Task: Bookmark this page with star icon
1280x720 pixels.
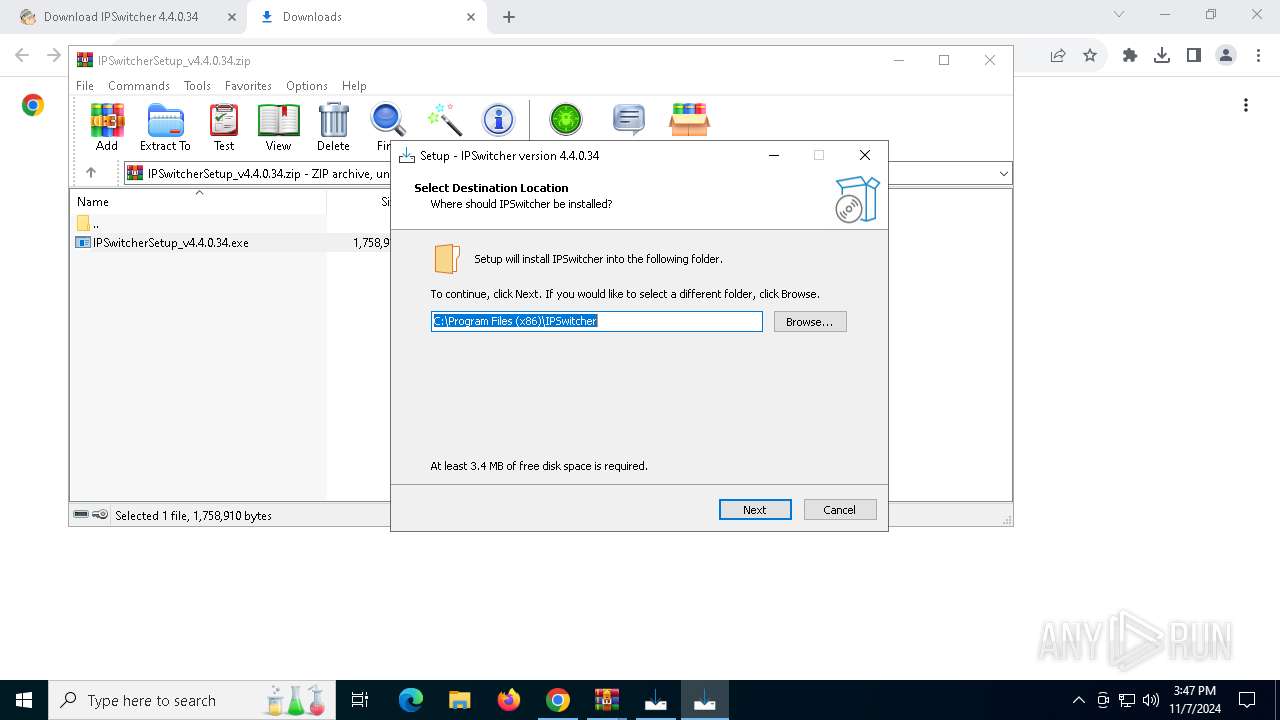Action: [x=1090, y=56]
